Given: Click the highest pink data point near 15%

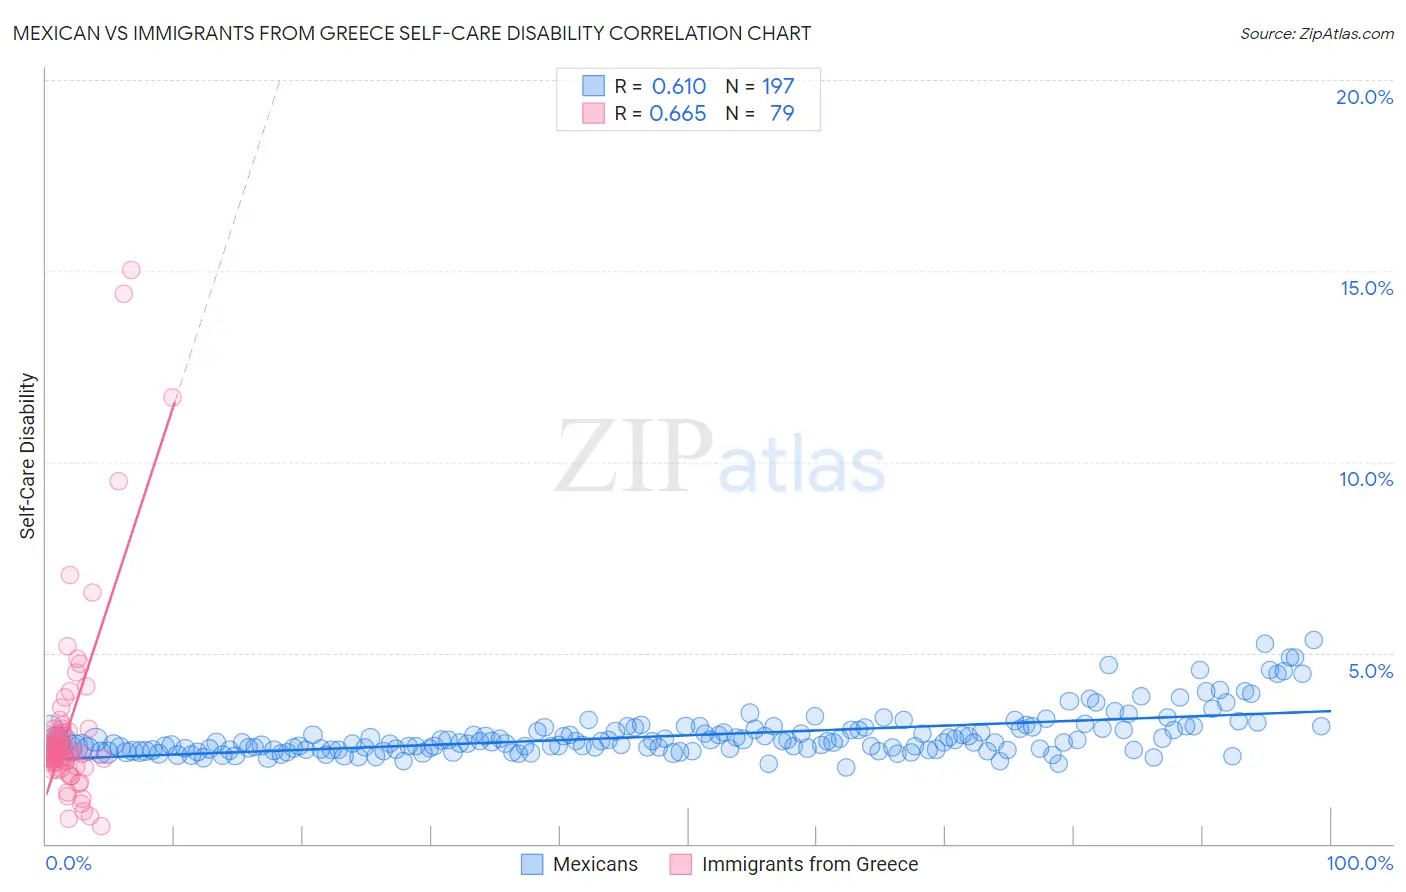Looking at the screenshot, I should (x=131, y=270).
